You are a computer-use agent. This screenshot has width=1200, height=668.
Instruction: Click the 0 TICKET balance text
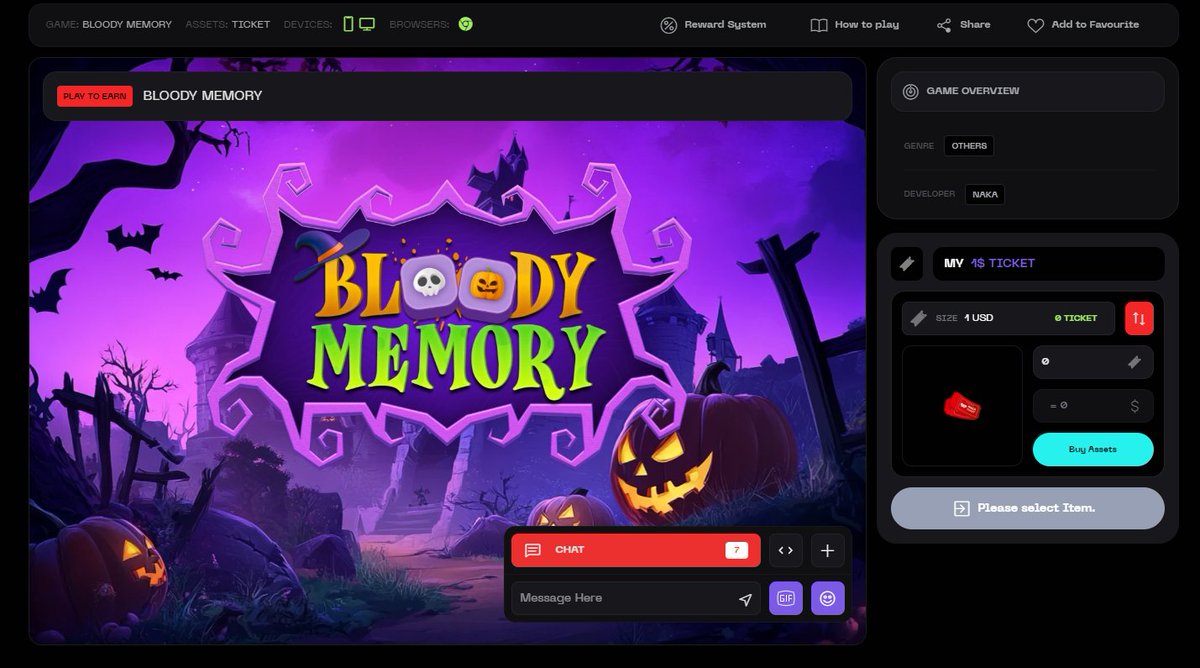coord(1076,318)
